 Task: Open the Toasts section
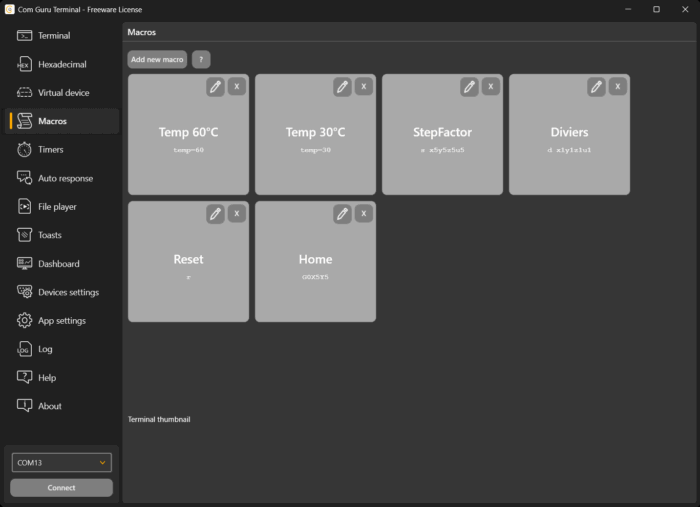click(x=49, y=235)
